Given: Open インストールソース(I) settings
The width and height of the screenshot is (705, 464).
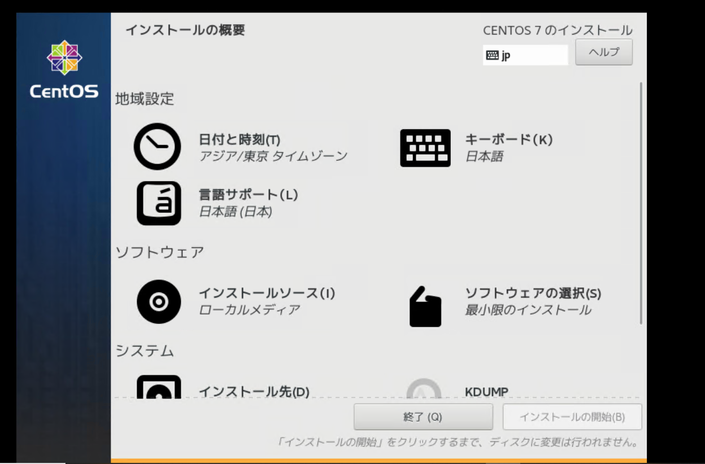Looking at the screenshot, I should tap(267, 293).
